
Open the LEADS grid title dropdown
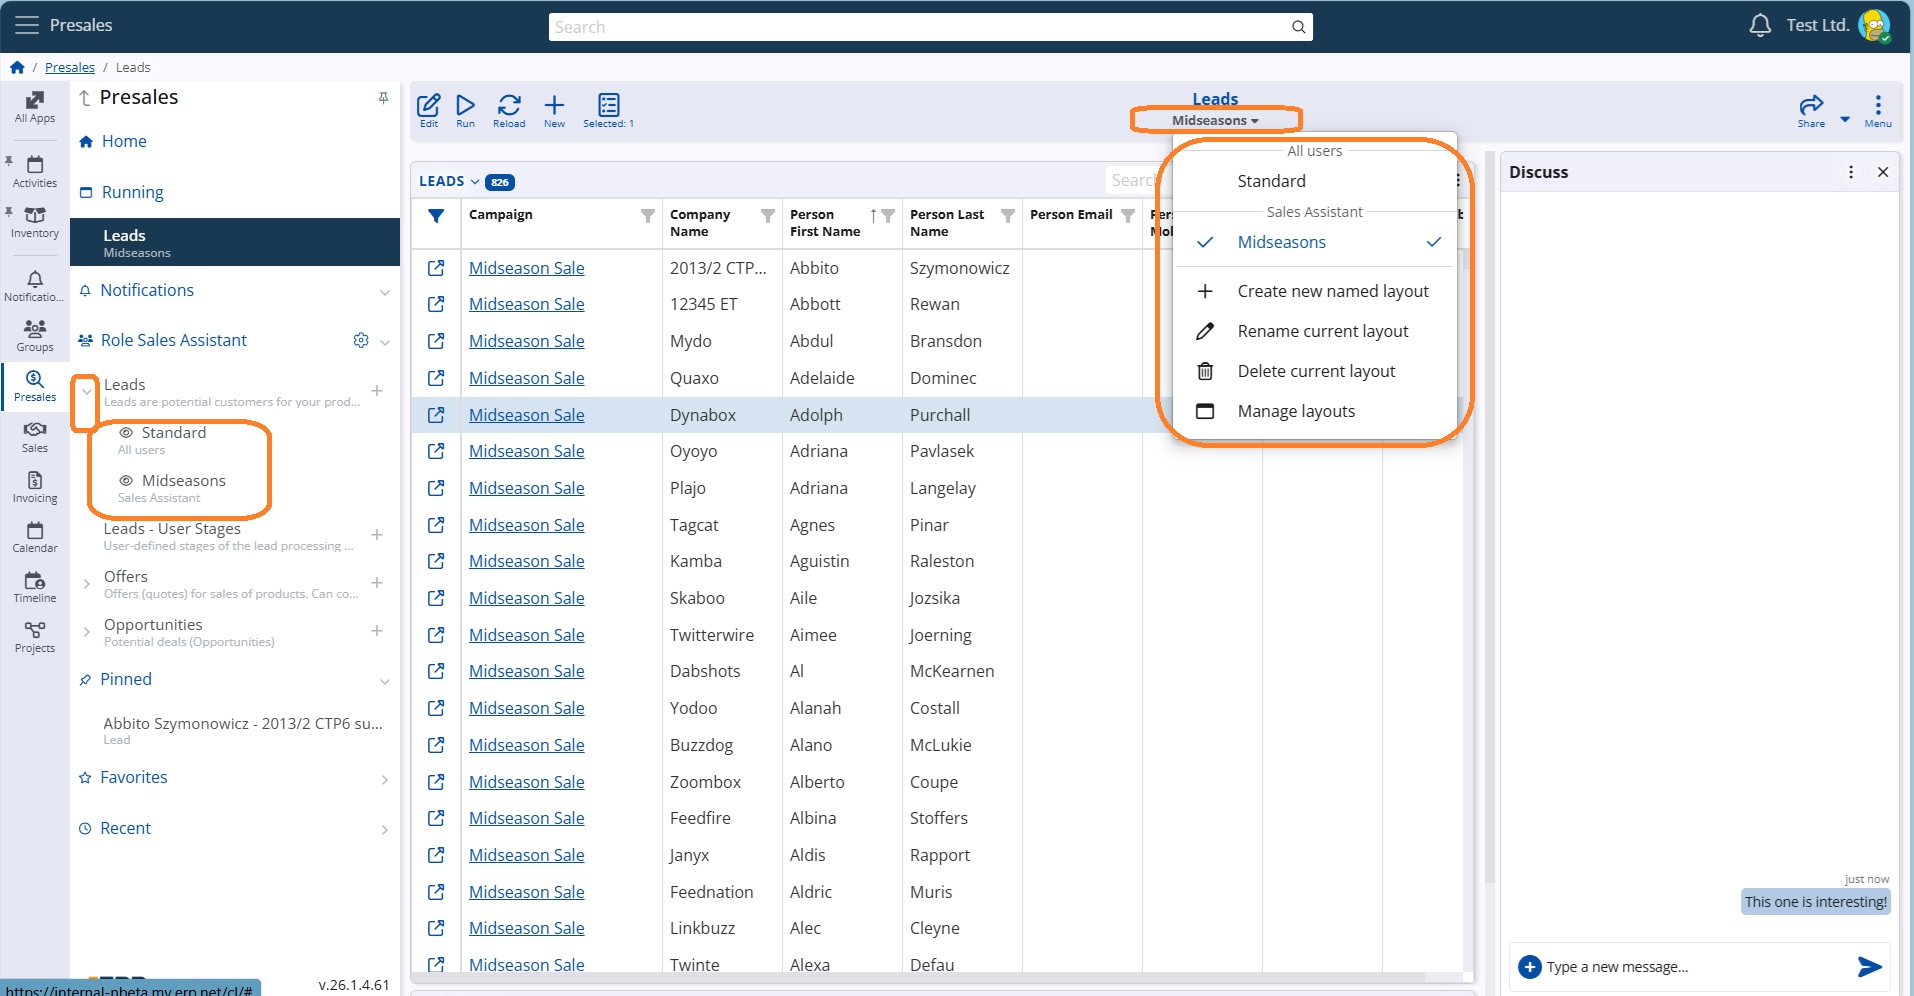coord(474,181)
